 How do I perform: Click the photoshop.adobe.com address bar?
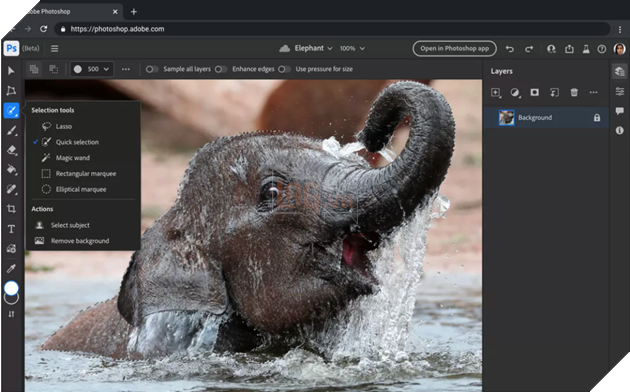pyautogui.click(x=333, y=29)
